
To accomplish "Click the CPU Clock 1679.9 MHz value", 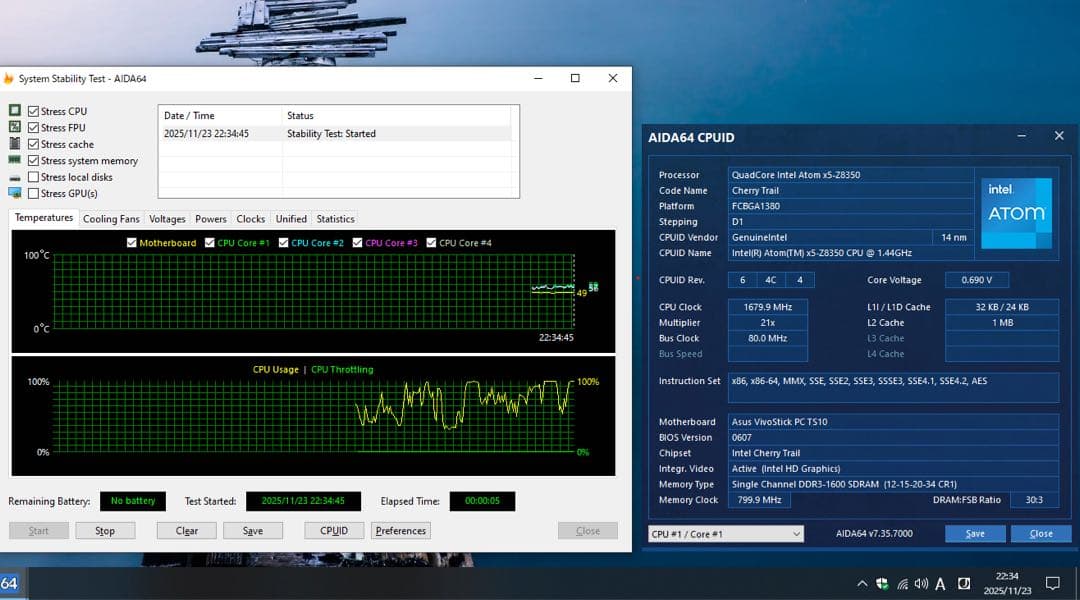I will [767, 307].
